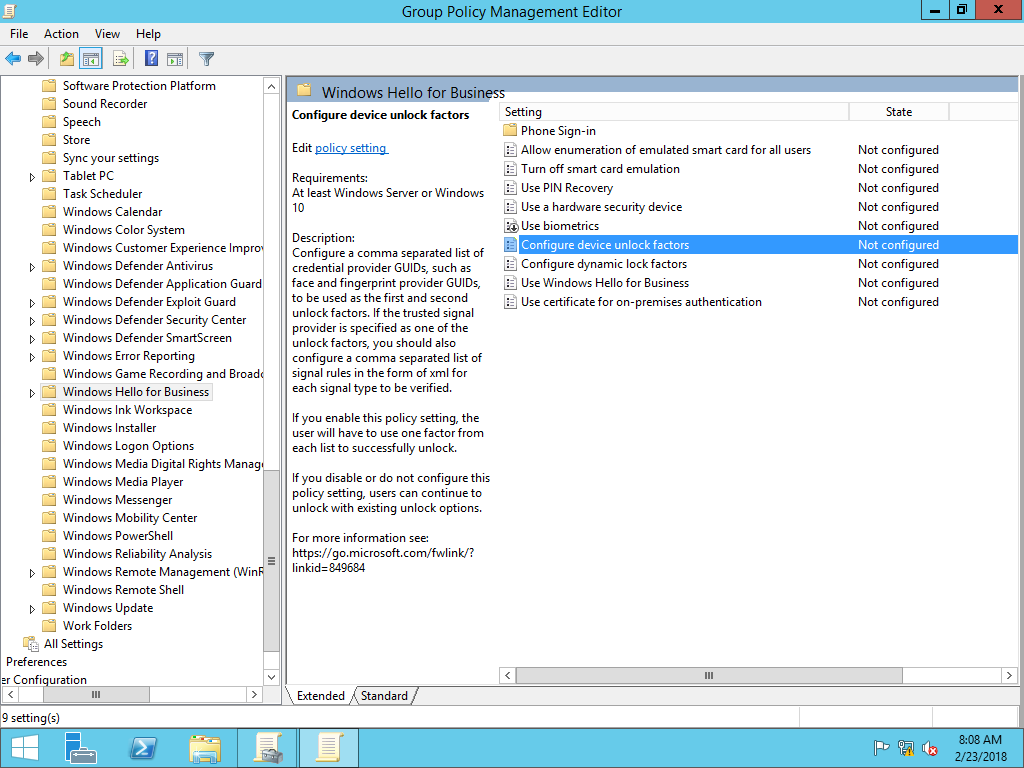Switch to the Group Policy Management taskbar icon
The width and height of the screenshot is (1024, 768).
pyautogui.click(x=268, y=748)
